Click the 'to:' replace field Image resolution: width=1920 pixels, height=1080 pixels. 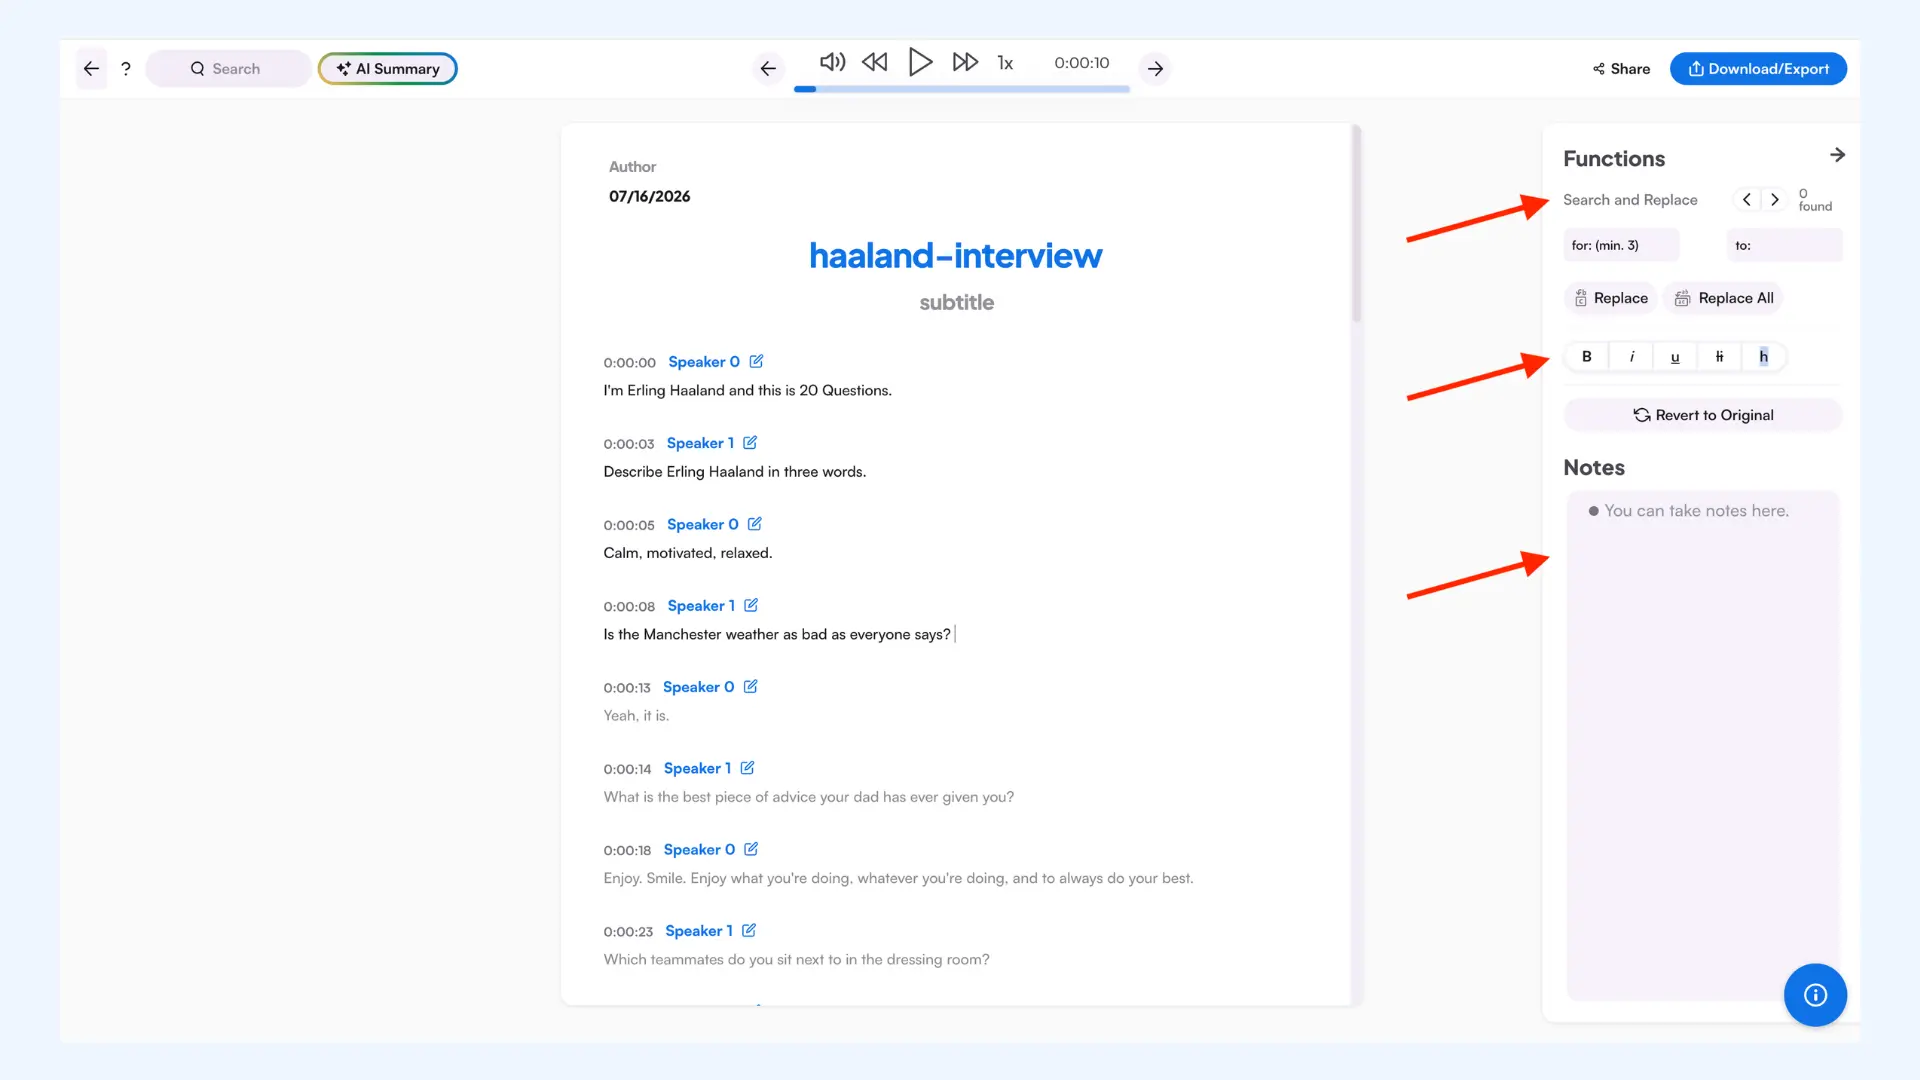[x=1784, y=245]
